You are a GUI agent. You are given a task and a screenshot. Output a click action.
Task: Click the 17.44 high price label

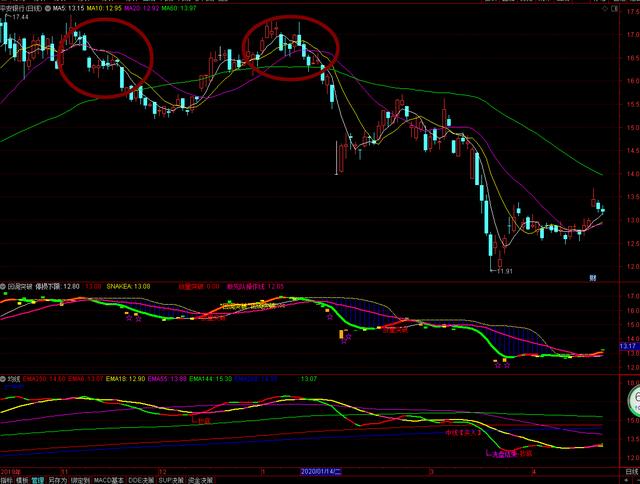click(20, 17)
